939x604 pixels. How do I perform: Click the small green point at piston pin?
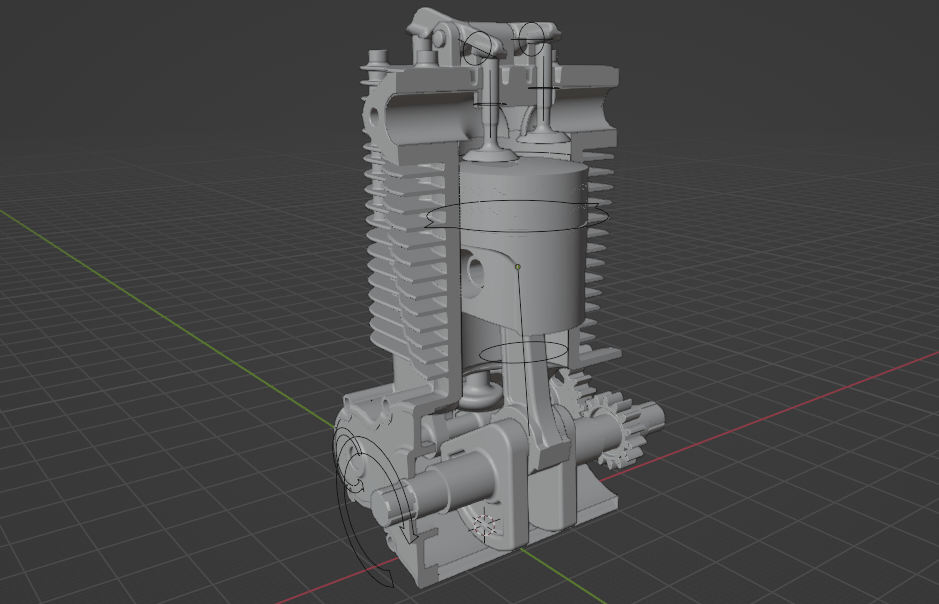[517, 266]
